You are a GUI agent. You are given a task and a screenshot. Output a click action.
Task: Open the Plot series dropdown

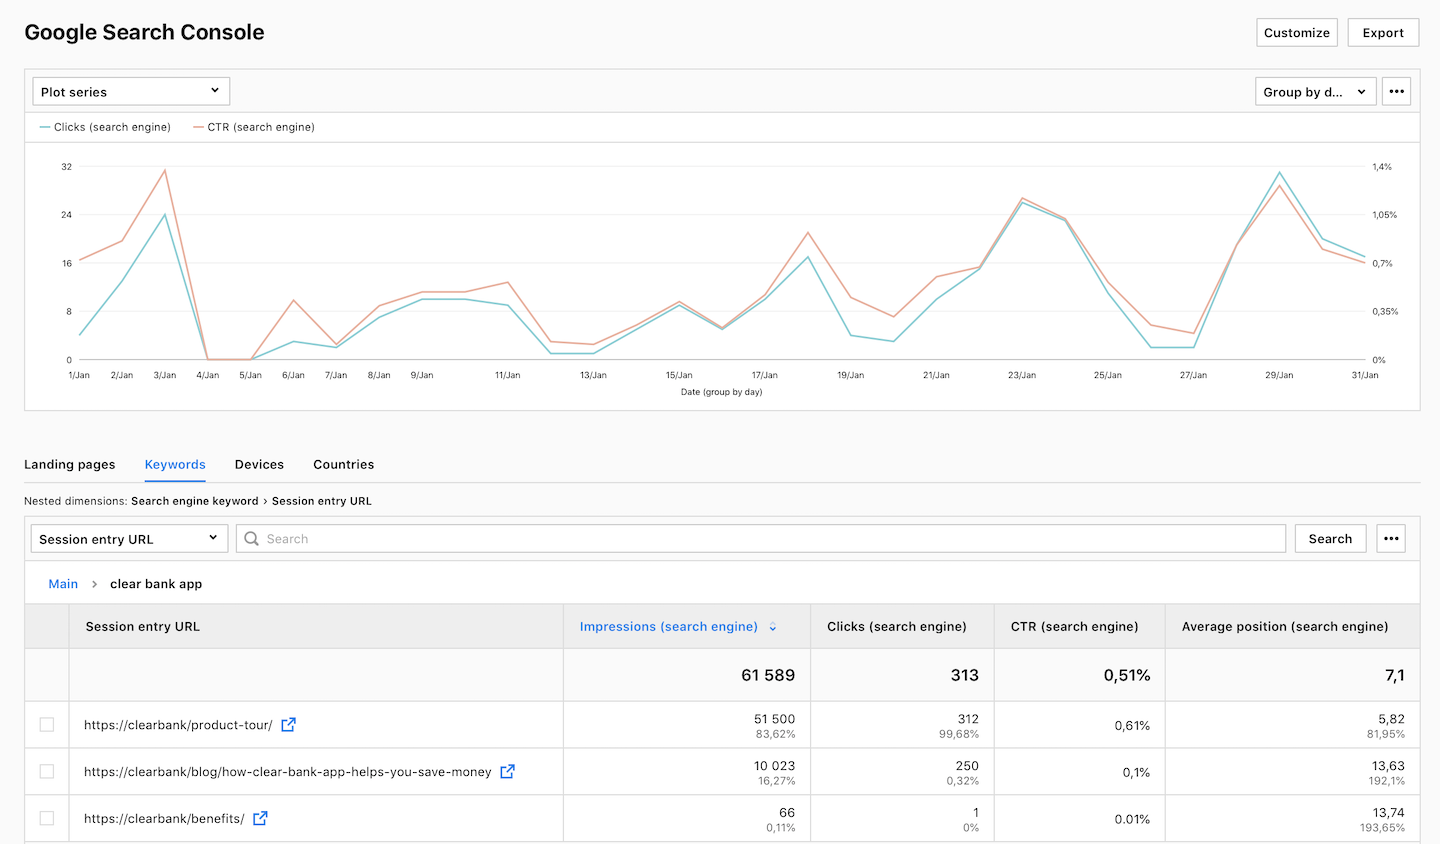click(x=131, y=92)
